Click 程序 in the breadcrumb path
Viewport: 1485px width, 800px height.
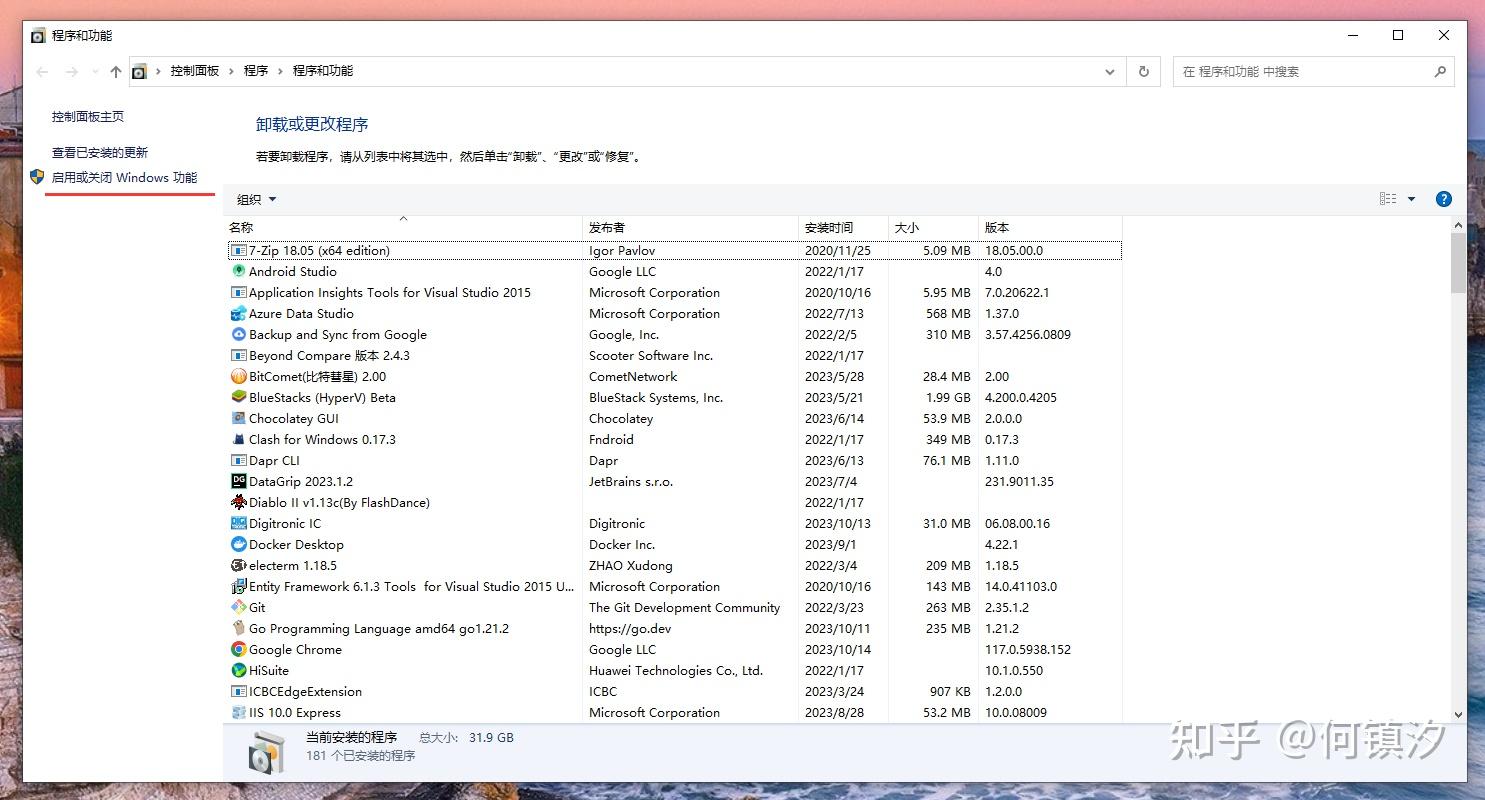tap(256, 71)
